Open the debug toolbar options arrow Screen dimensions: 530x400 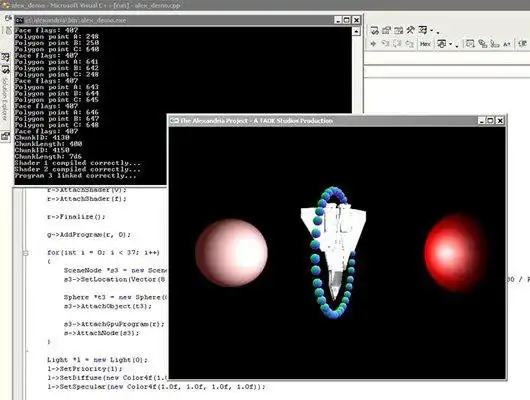(x=457, y=45)
